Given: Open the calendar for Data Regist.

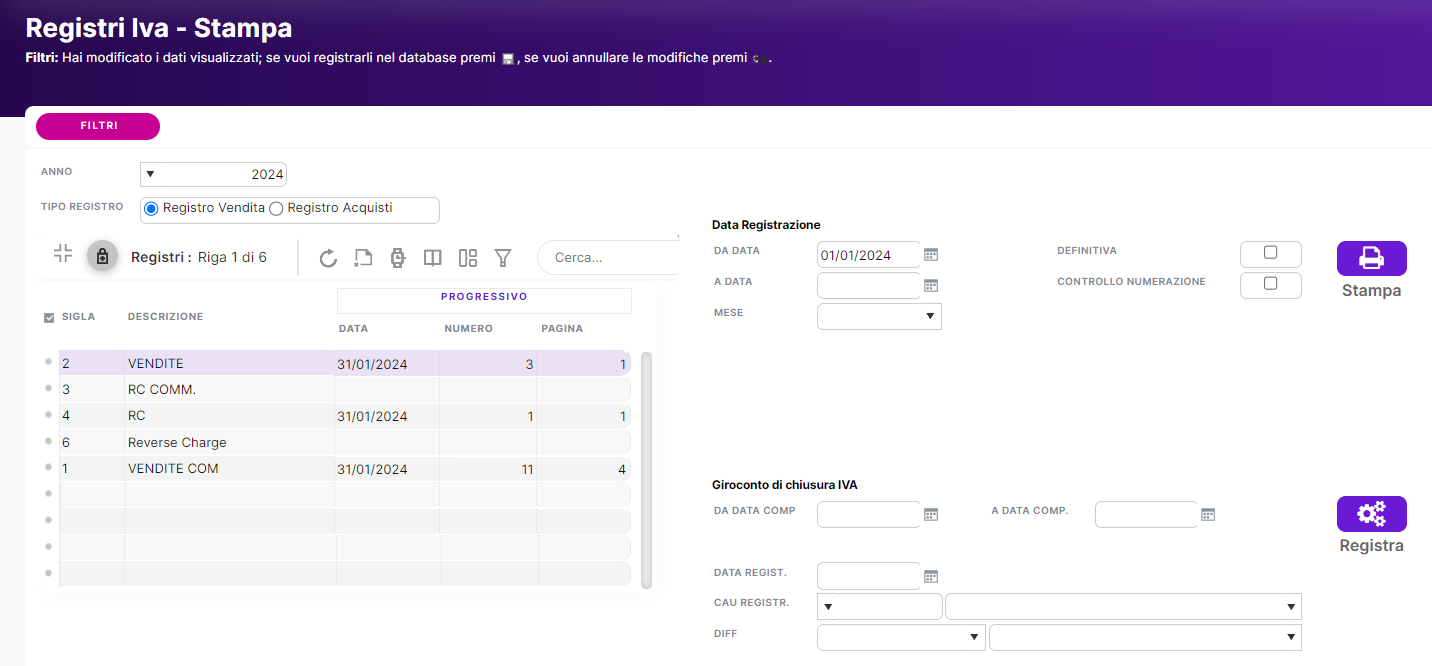Looking at the screenshot, I should [x=931, y=577].
